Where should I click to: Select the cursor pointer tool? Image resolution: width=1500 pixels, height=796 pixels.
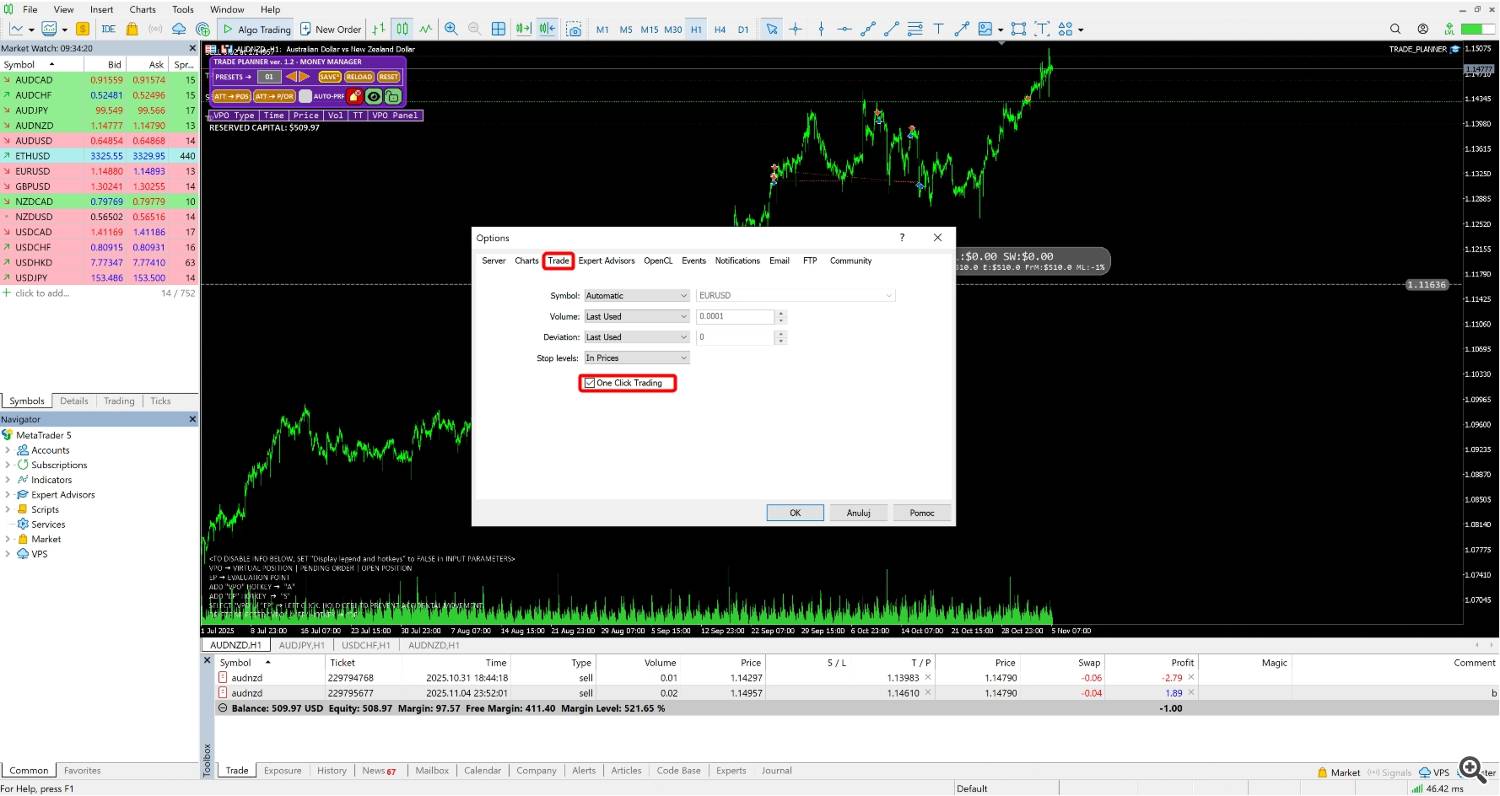(772, 29)
